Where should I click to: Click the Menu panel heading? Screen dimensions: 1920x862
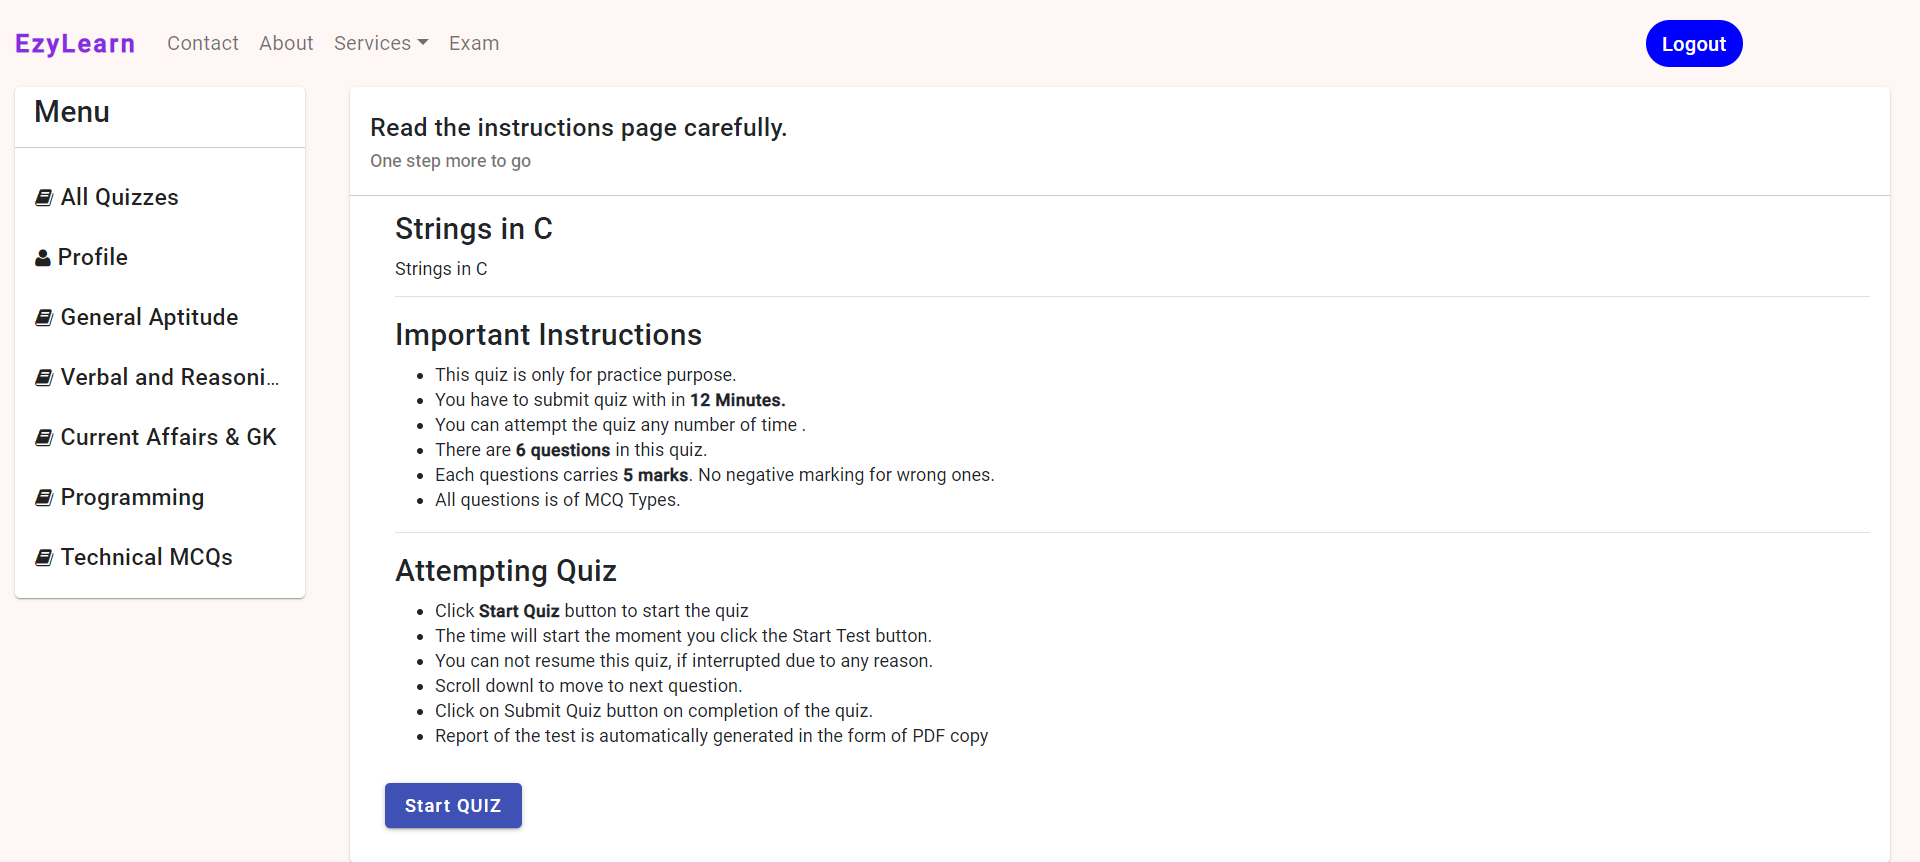pos(71,111)
